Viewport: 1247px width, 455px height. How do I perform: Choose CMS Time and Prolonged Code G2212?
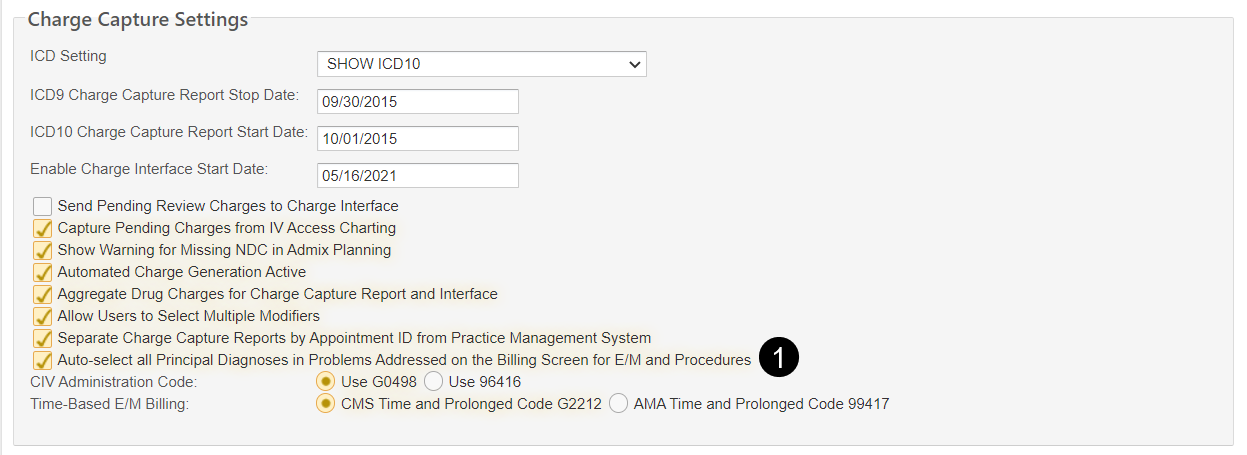point(325,404)
